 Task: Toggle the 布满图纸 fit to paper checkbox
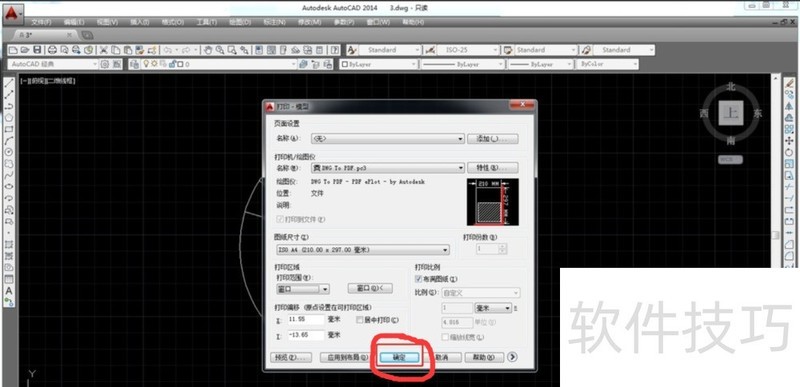[419, 279]
